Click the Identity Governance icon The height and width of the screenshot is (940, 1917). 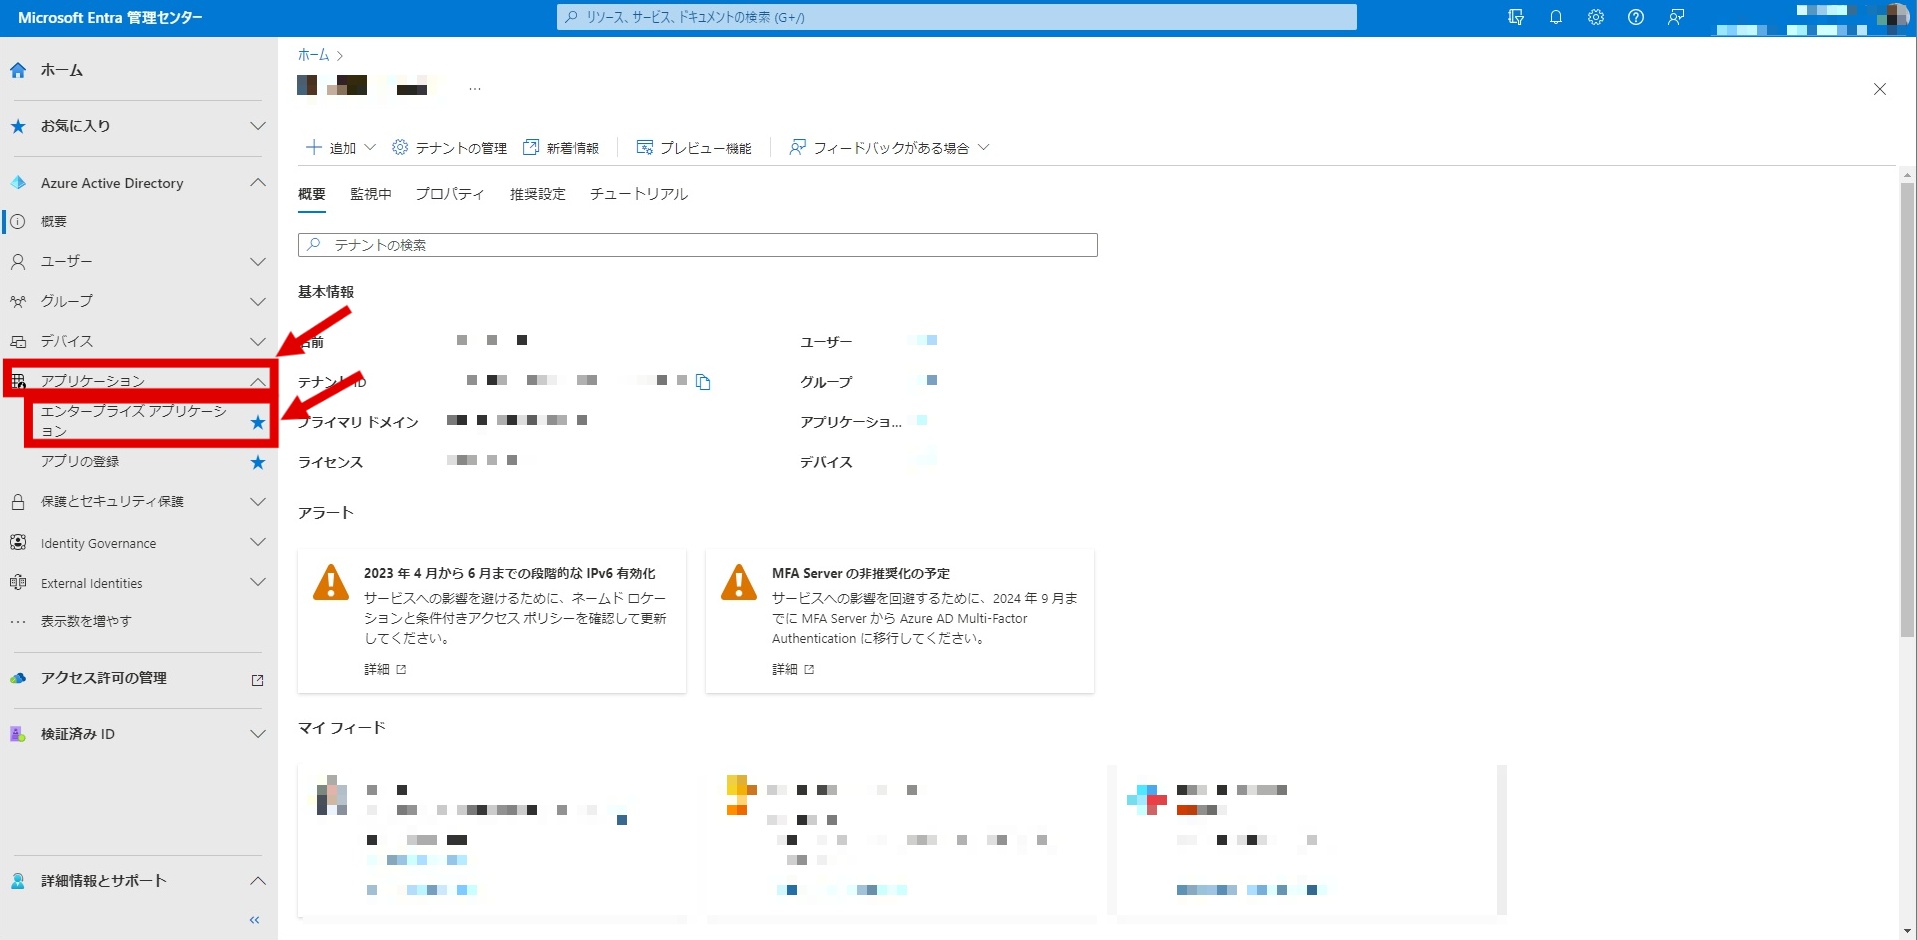coord(18,543)
